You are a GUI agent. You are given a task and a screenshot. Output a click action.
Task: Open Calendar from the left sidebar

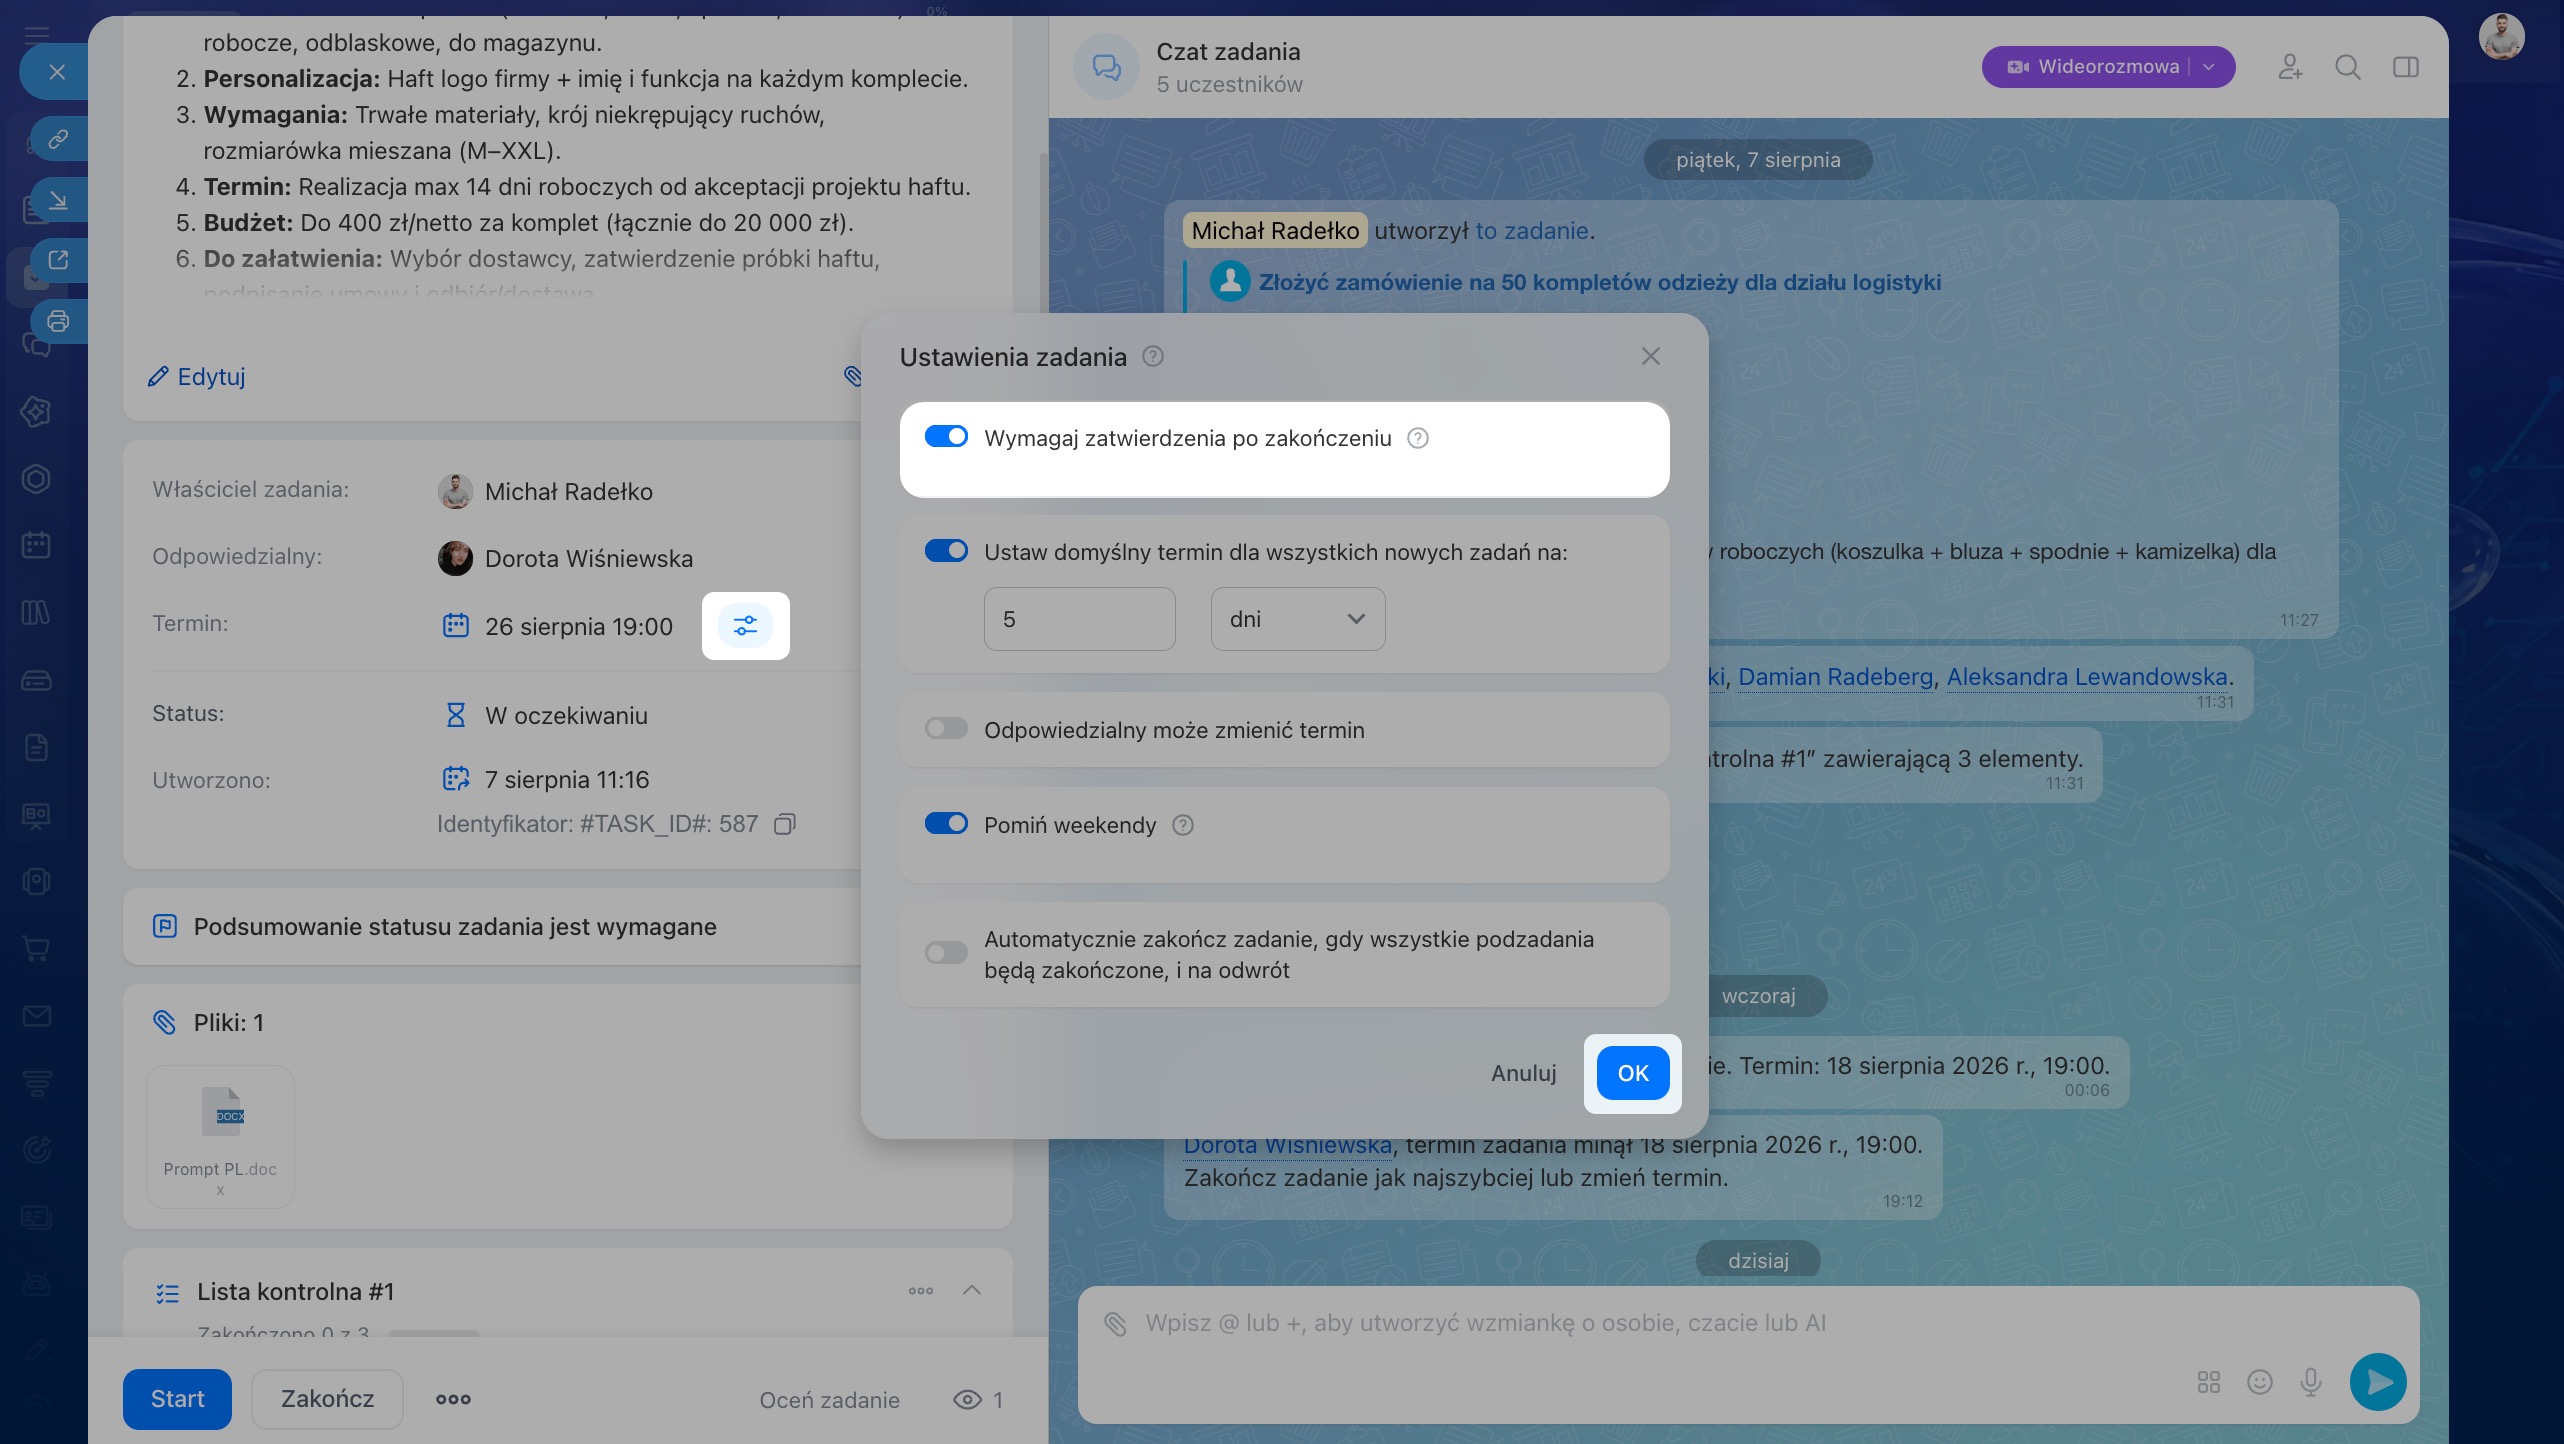[x=36, y=545]
